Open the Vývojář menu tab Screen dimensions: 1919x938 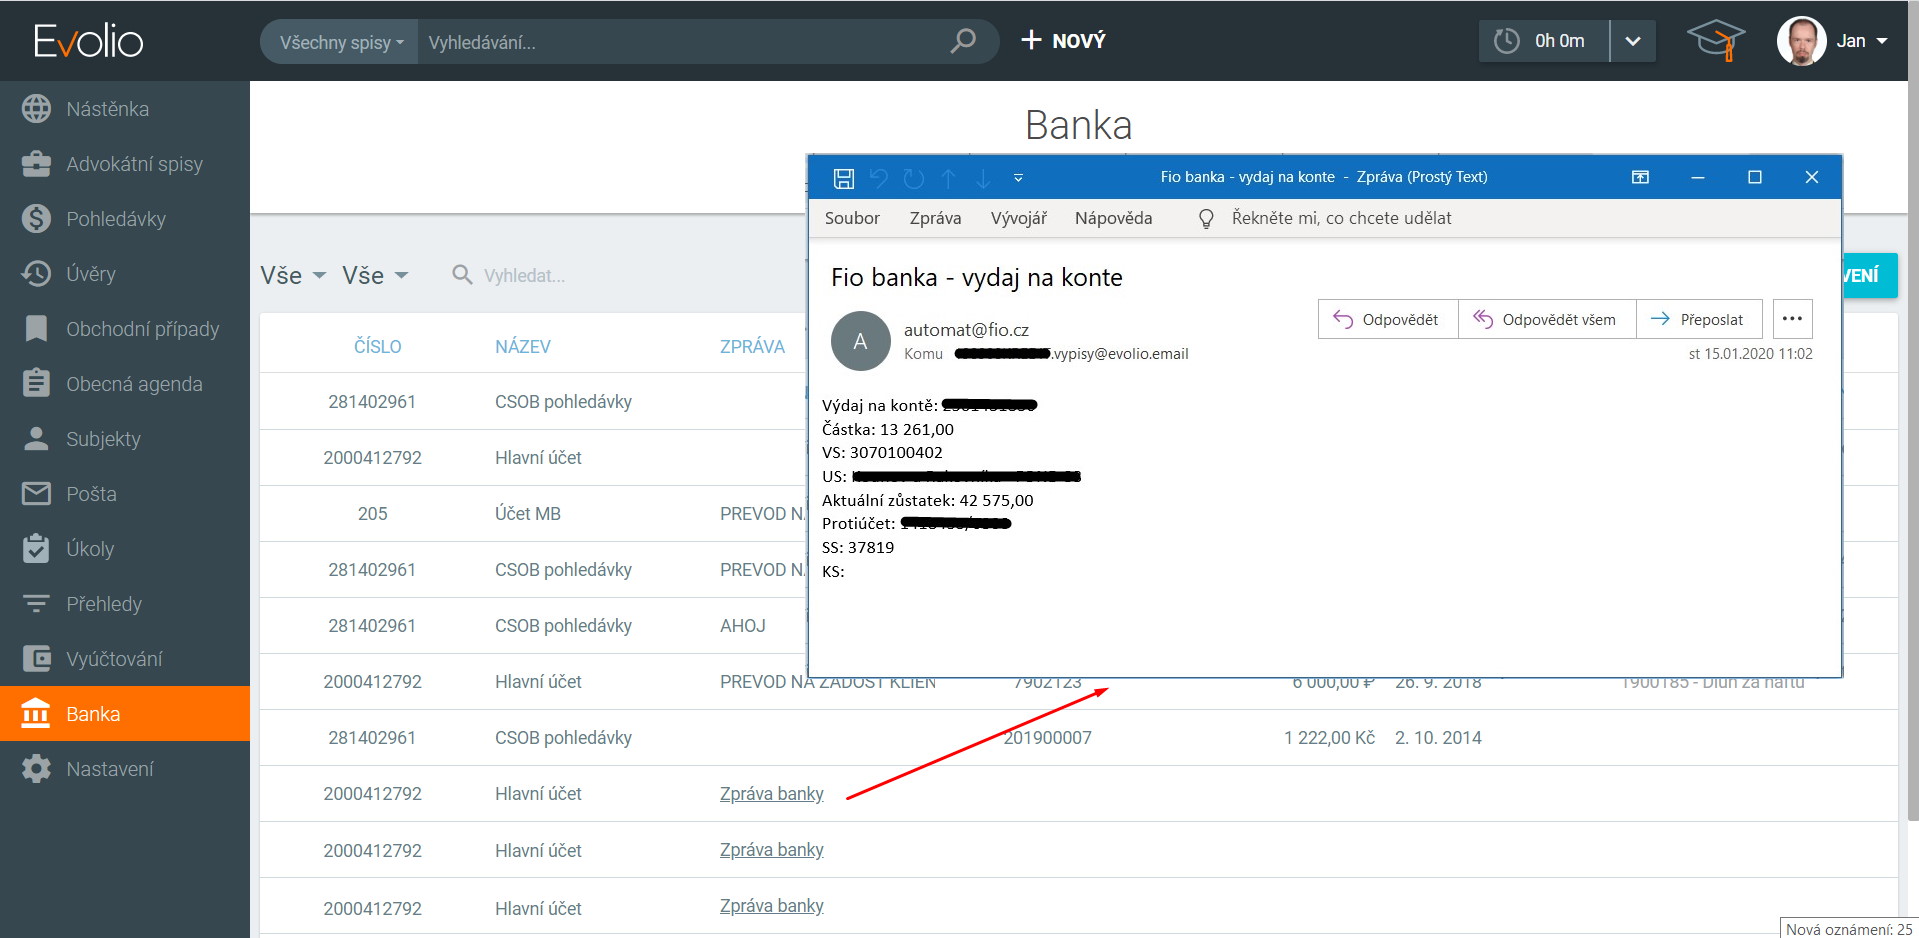[x=1018, y=218]
